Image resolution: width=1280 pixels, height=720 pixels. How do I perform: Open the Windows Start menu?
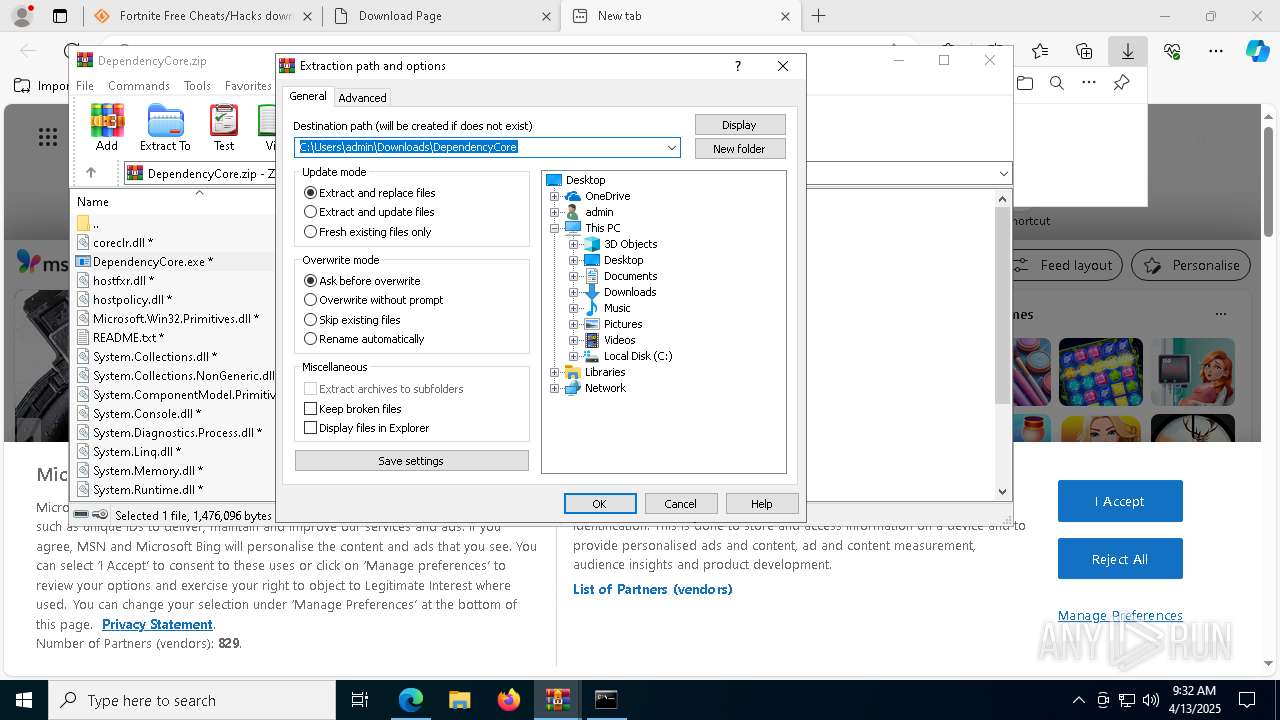24,700
